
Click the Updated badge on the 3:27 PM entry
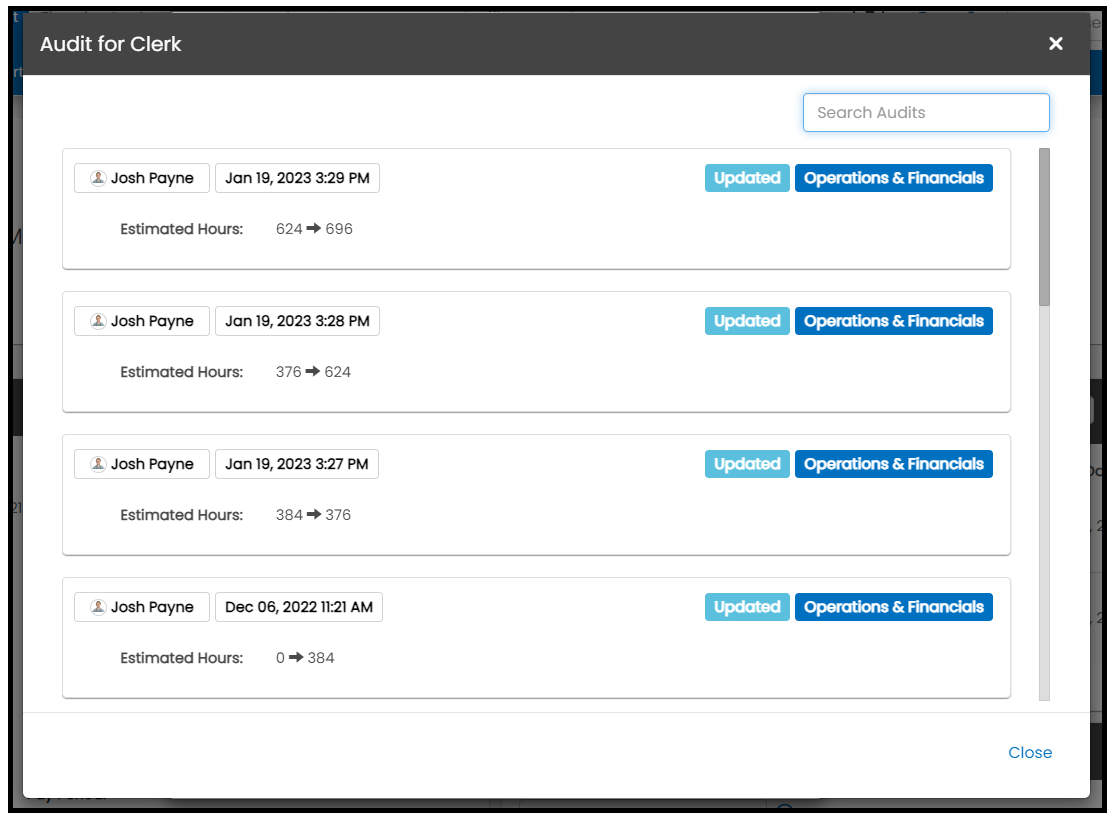[747, 464]
